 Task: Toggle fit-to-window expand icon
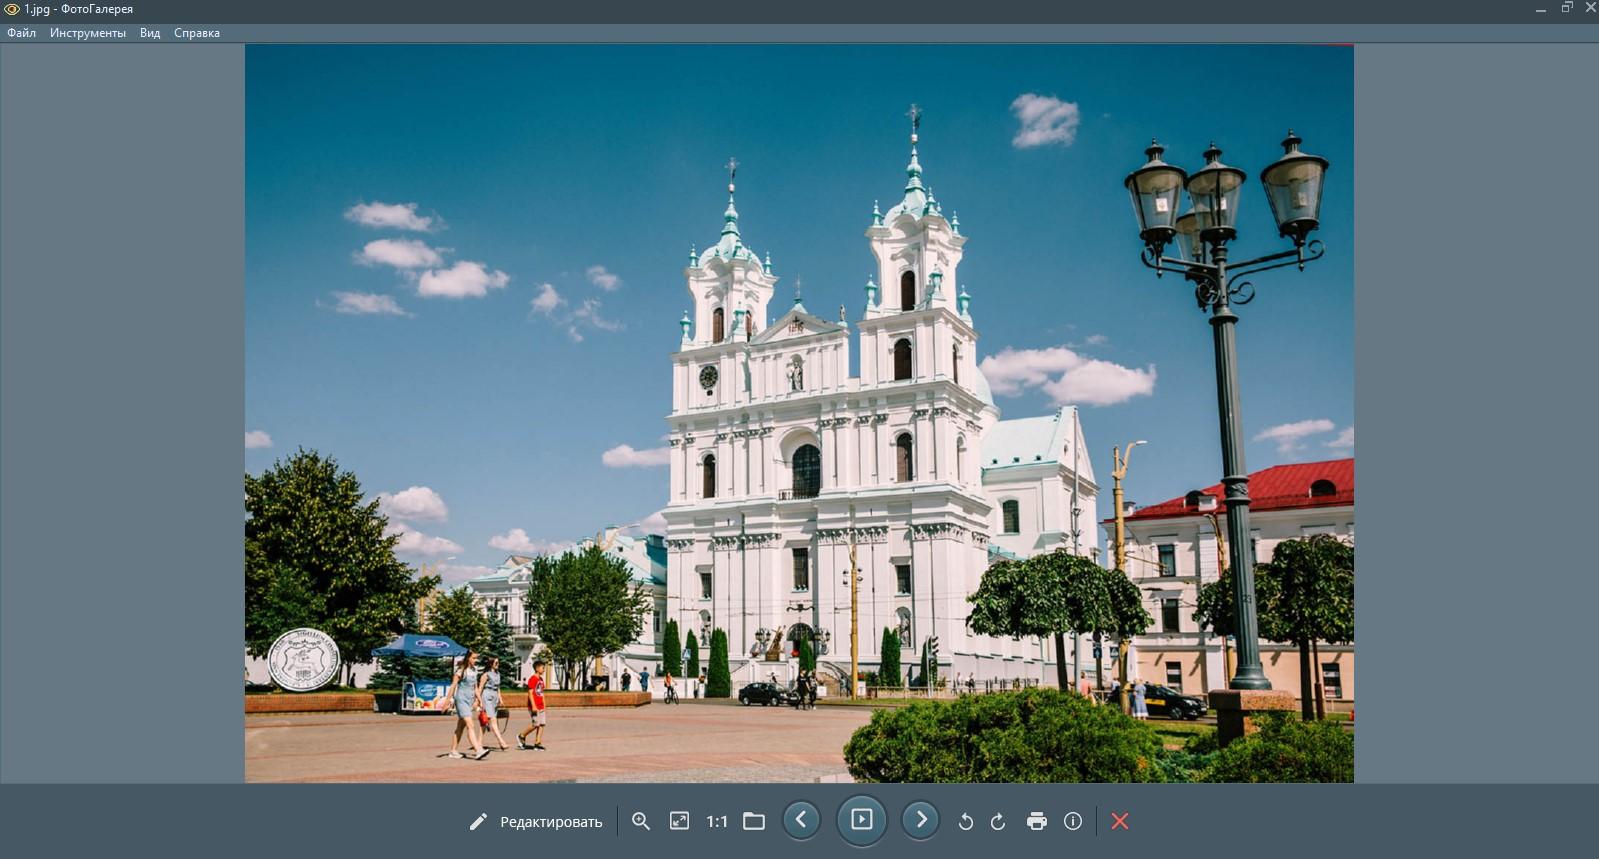(679, 821)
